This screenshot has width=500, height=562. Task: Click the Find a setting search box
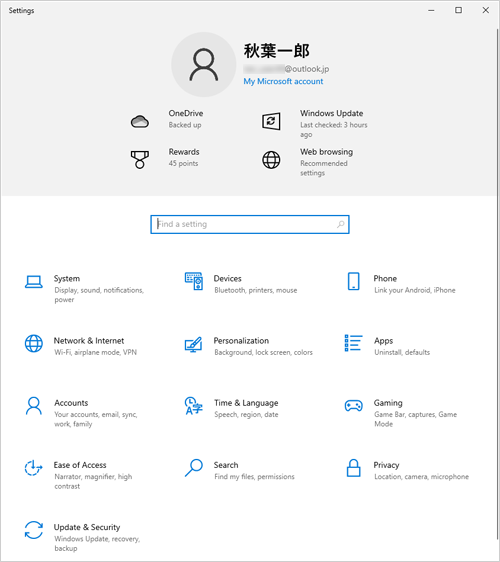point(250,224)
